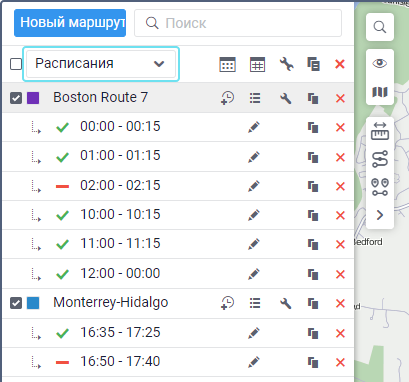409x382 pixels.
Task: Uncheck the Boston Route 7 checkbox
Action: click(x=16, y=98)
